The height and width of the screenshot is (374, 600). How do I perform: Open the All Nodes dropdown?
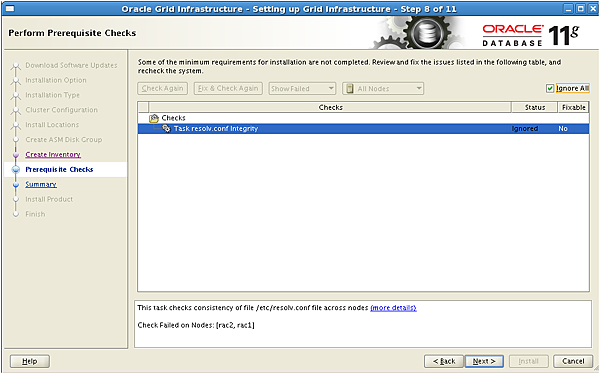click(x=383, y=89)
